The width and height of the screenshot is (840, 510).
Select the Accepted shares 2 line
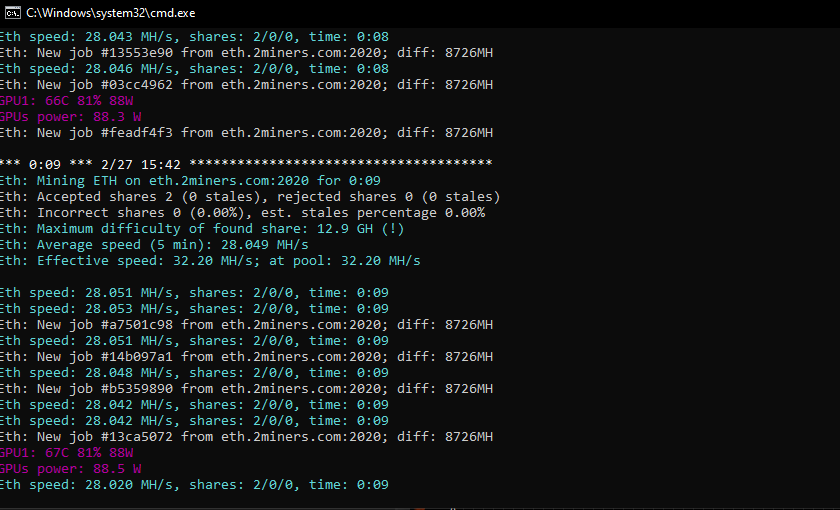coord(250,197)
